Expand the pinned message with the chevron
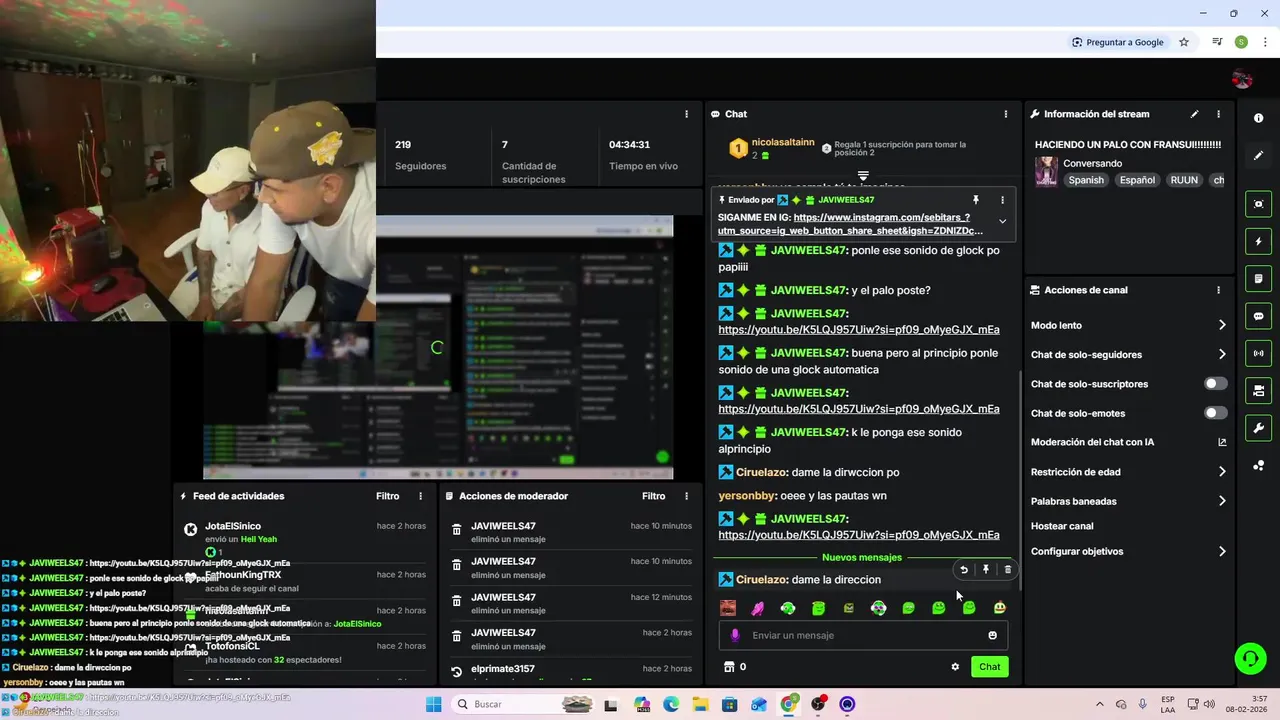This screenshot has width=1280, height=720. pos(1002,222)
